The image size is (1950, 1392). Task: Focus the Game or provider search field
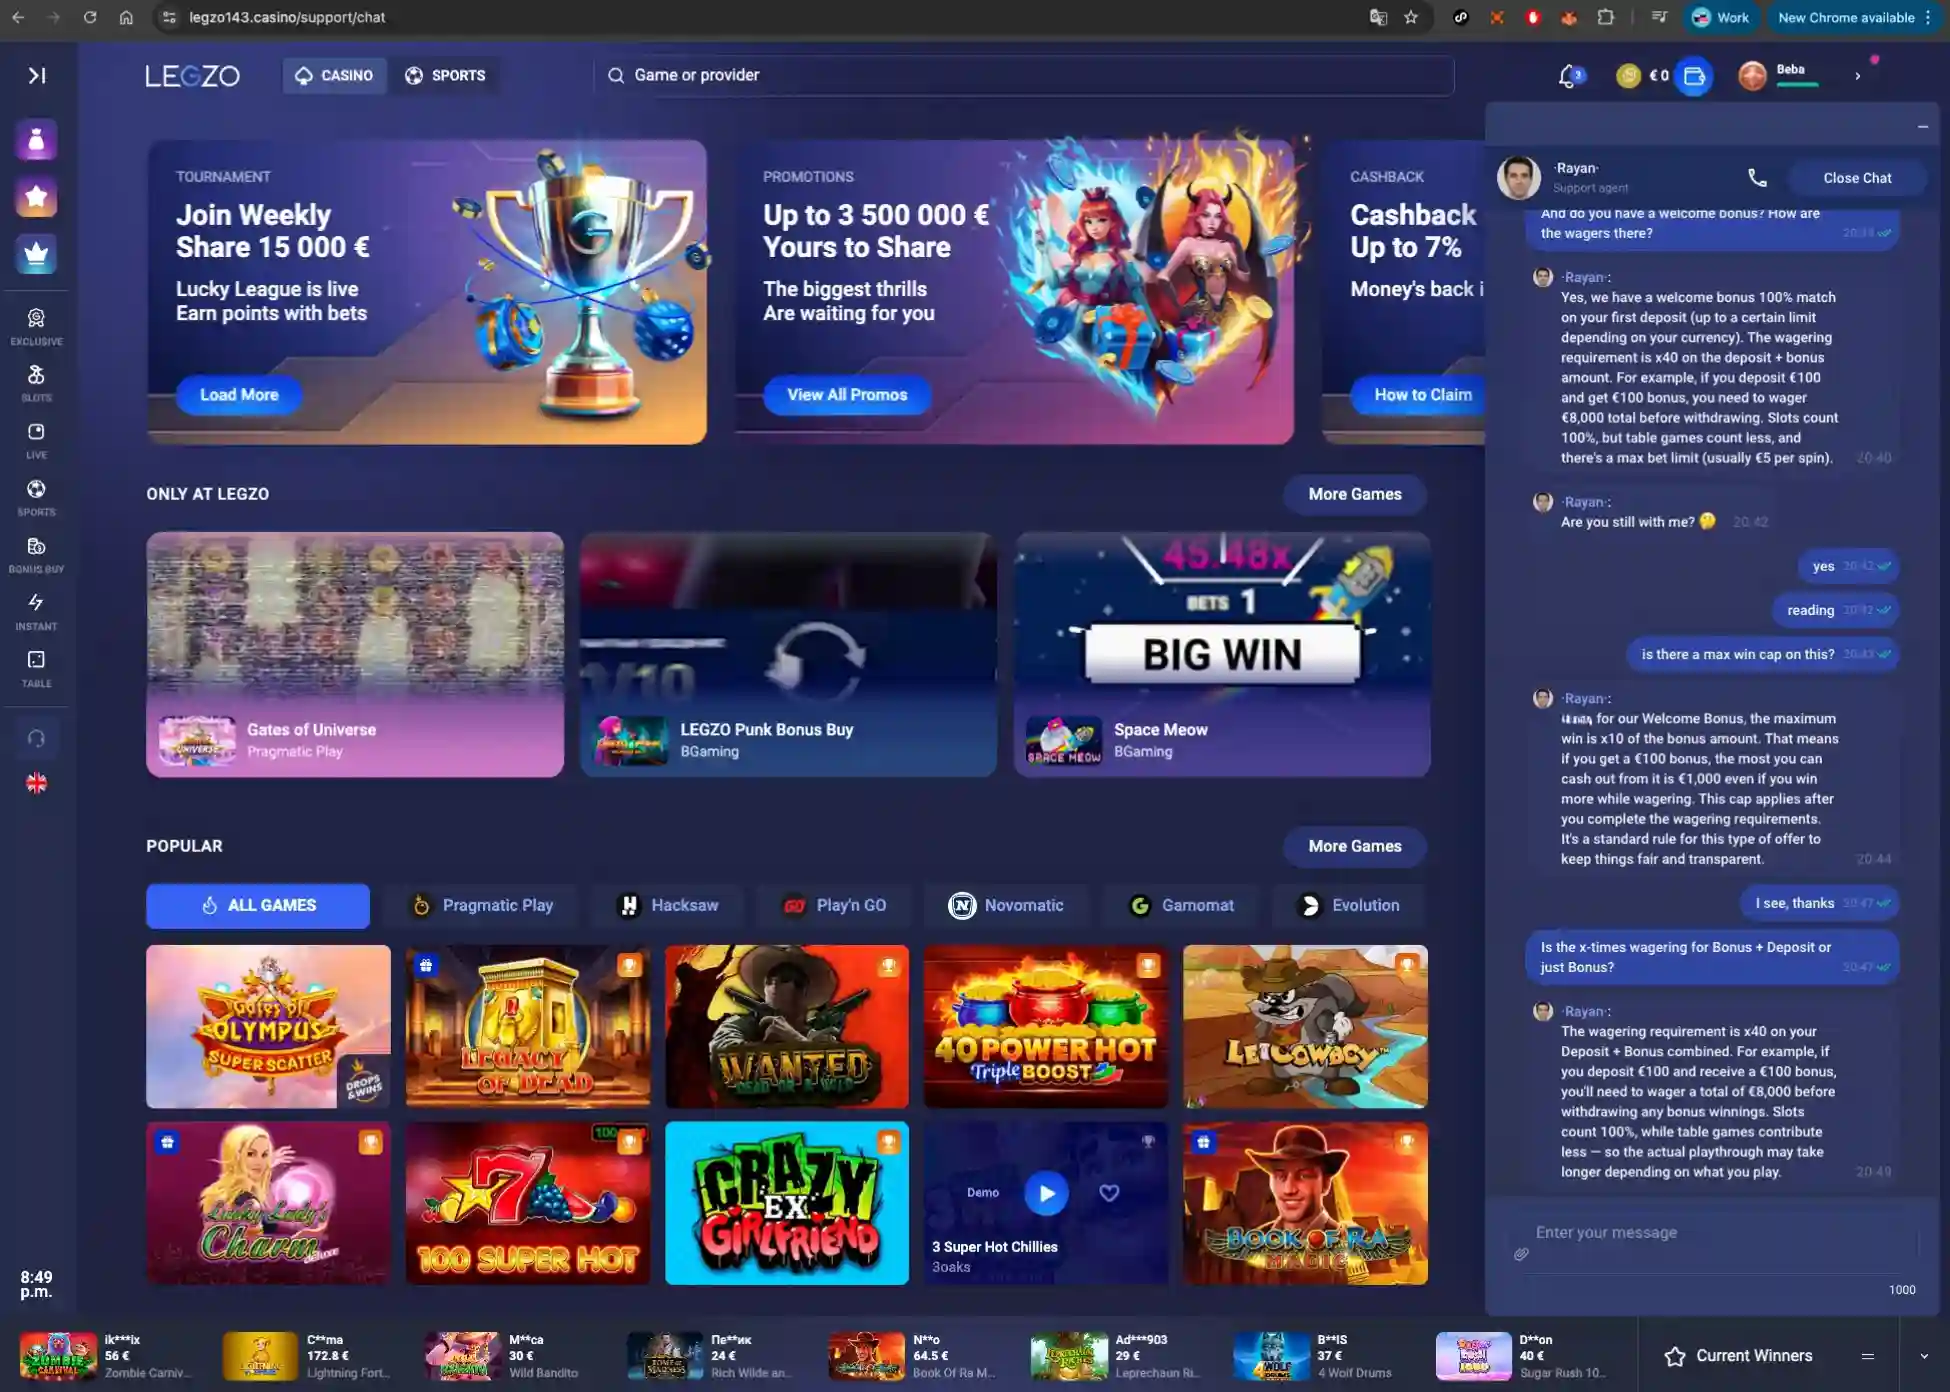[1024, 76]
